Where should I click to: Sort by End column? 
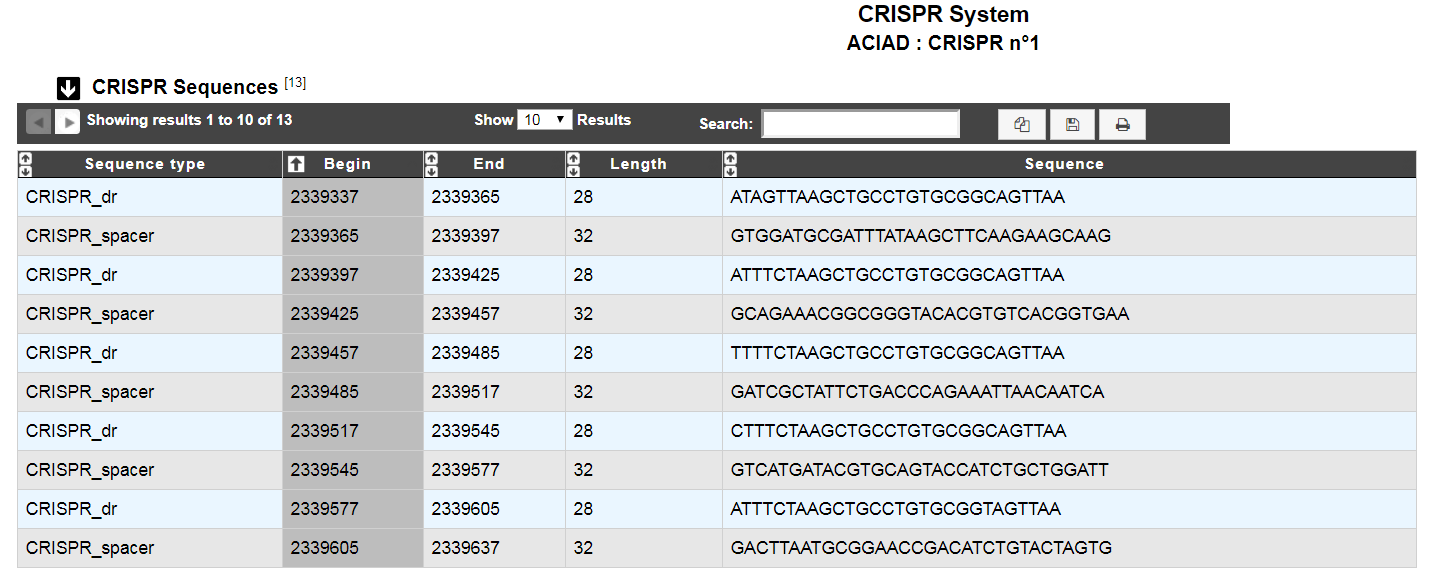coord(494,164)
